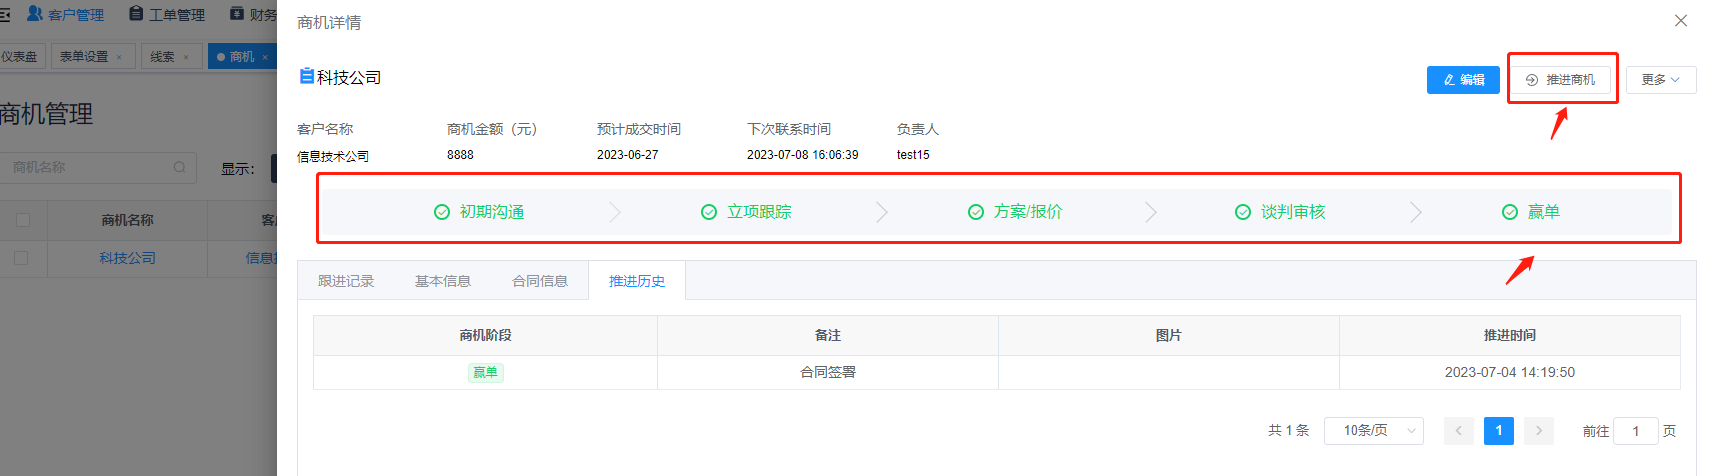Close the 商机详情 panel with the X
Viewport: 1717px width, 476px height.
pyautogui.click(x=1681, y=21)
